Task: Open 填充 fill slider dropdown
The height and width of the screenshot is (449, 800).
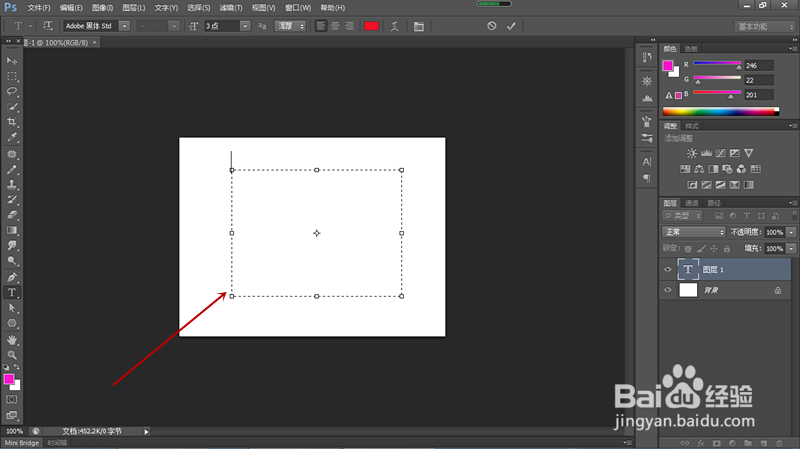Action: [791, 248]
